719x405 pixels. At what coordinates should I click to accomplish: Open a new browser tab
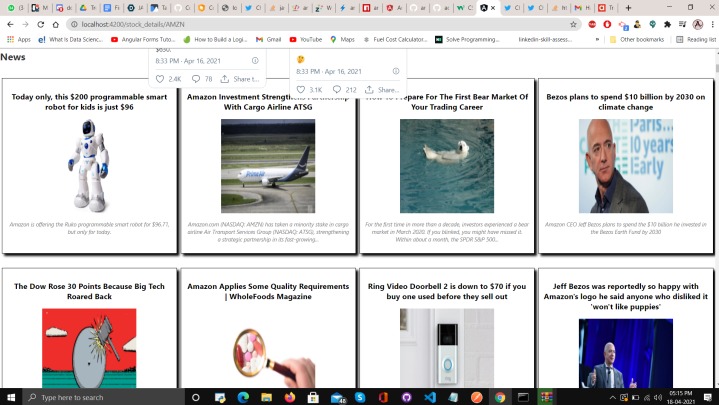(x=628, y=8)
